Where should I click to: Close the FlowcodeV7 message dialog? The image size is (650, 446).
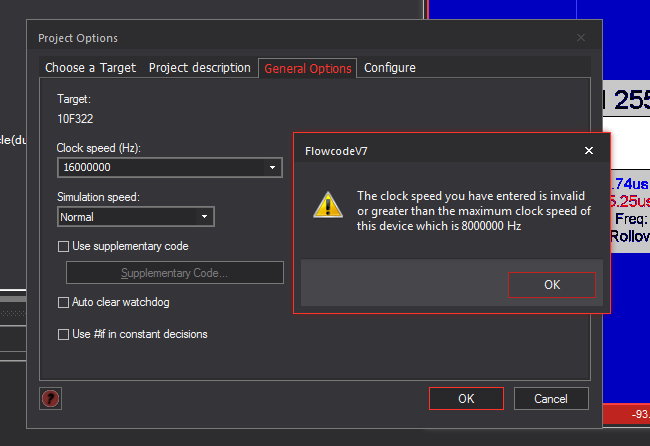coord(589,150)
